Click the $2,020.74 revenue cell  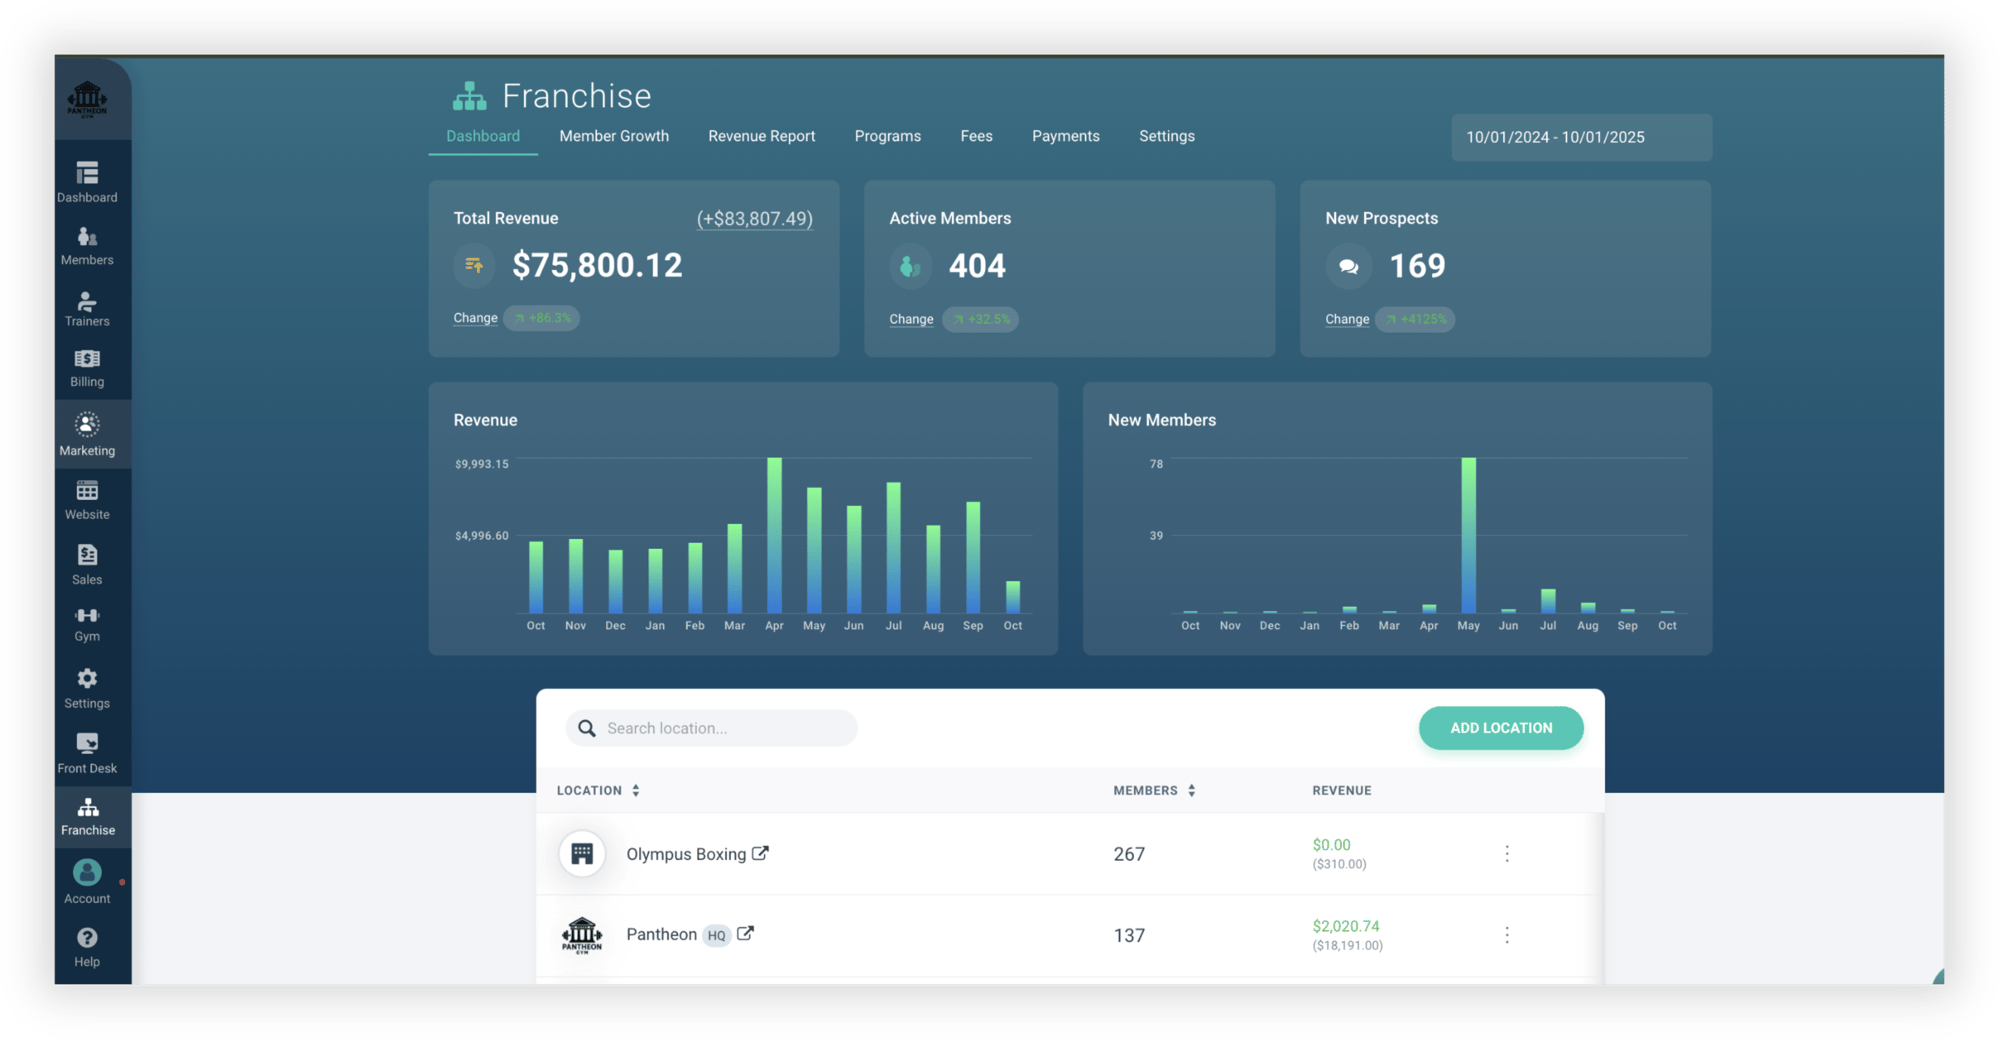pos(1346,926)
